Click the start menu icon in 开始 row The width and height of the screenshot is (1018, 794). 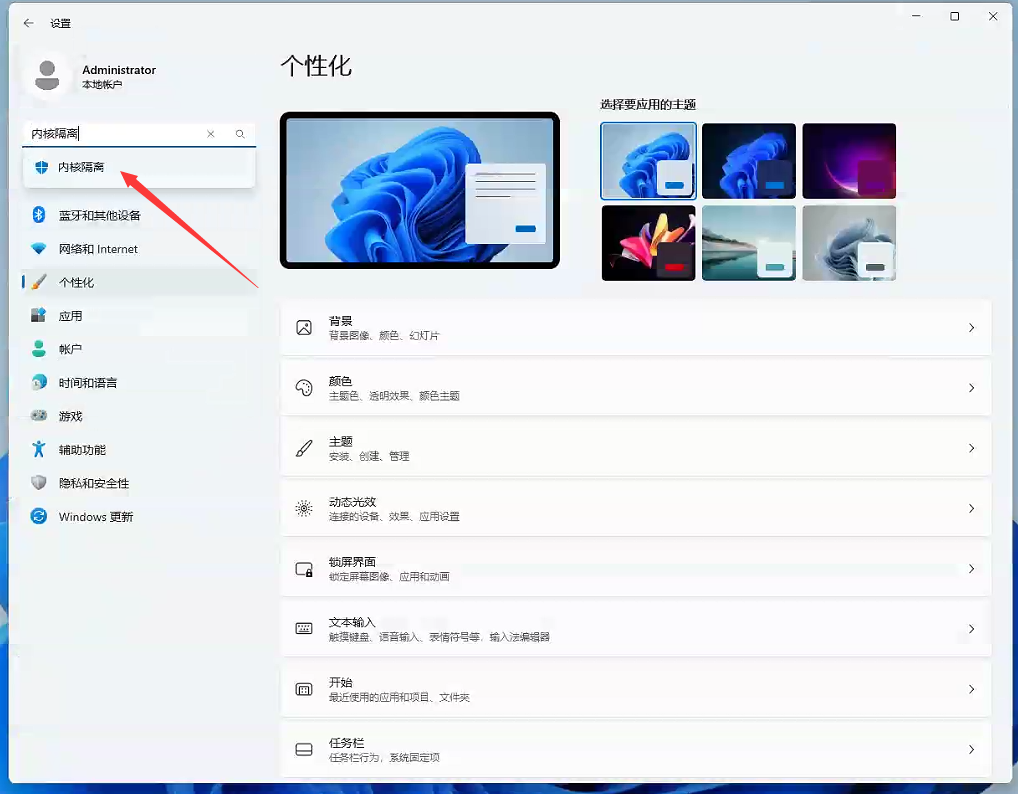coord(304,689)
